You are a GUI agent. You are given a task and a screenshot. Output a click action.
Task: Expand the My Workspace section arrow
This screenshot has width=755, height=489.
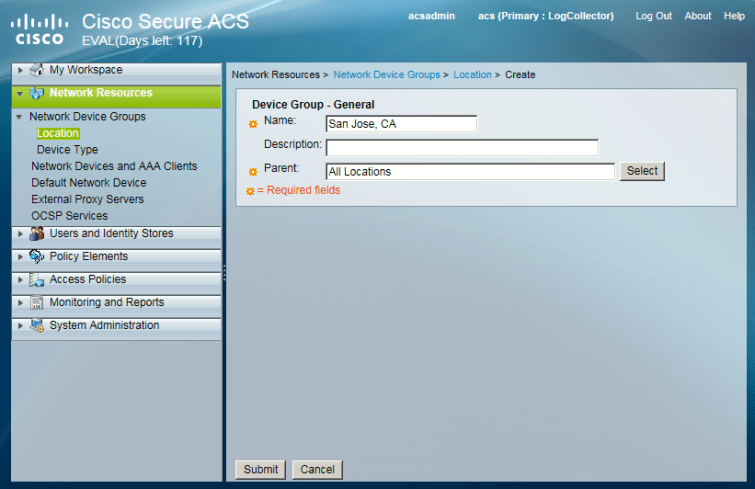point(20,71)
